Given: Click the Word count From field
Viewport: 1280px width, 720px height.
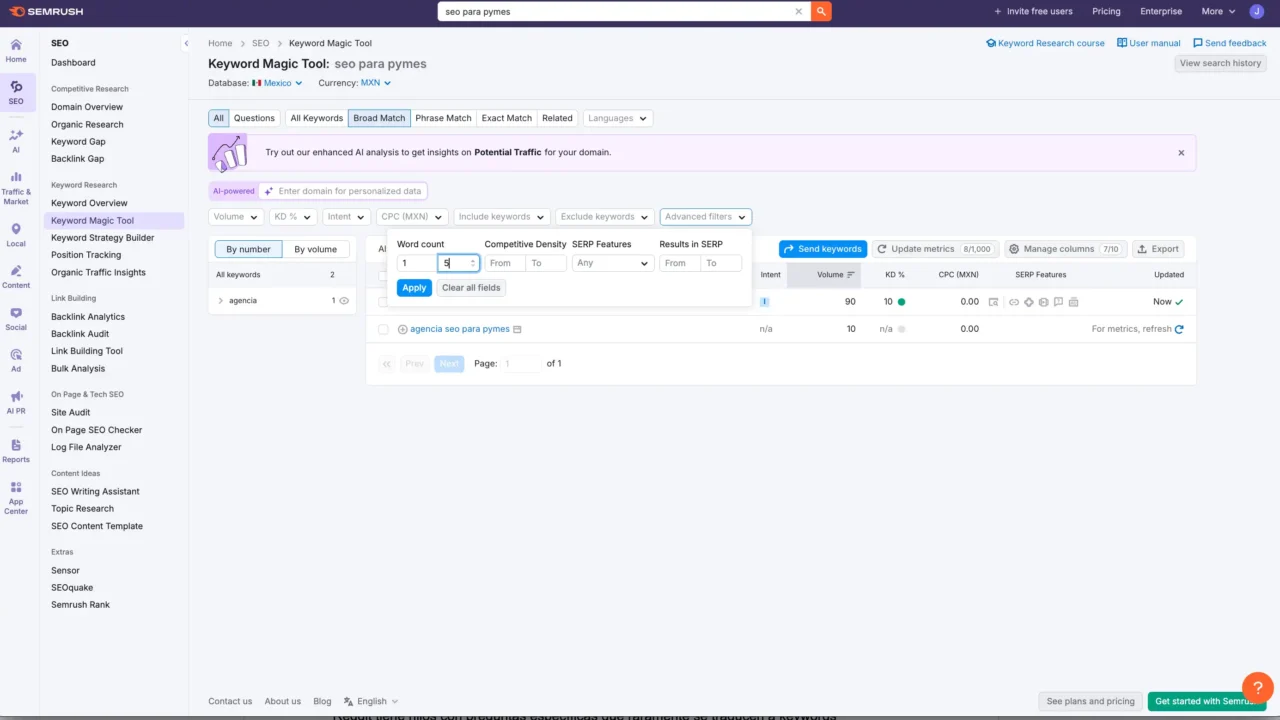Looking at the screenshot, I should 415,263.
